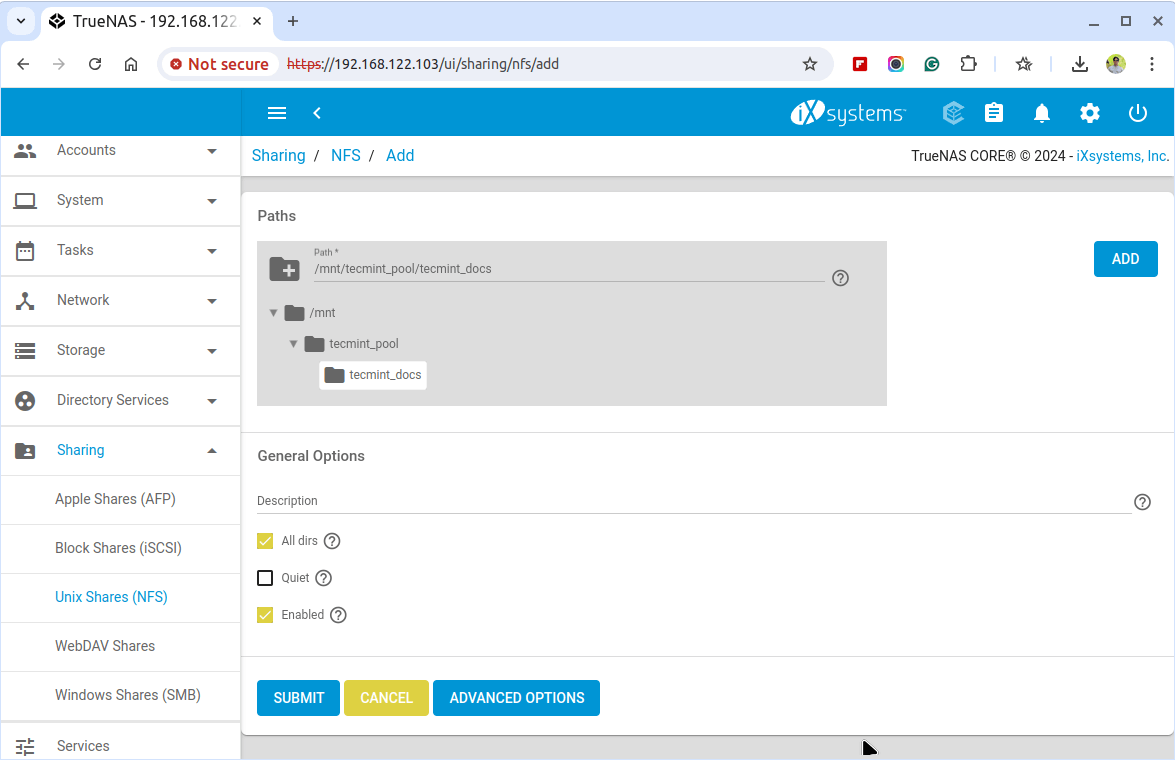Open the task manager clipboard icon
This screenshot has height=760, width=1175.
[x=994, y=113]
